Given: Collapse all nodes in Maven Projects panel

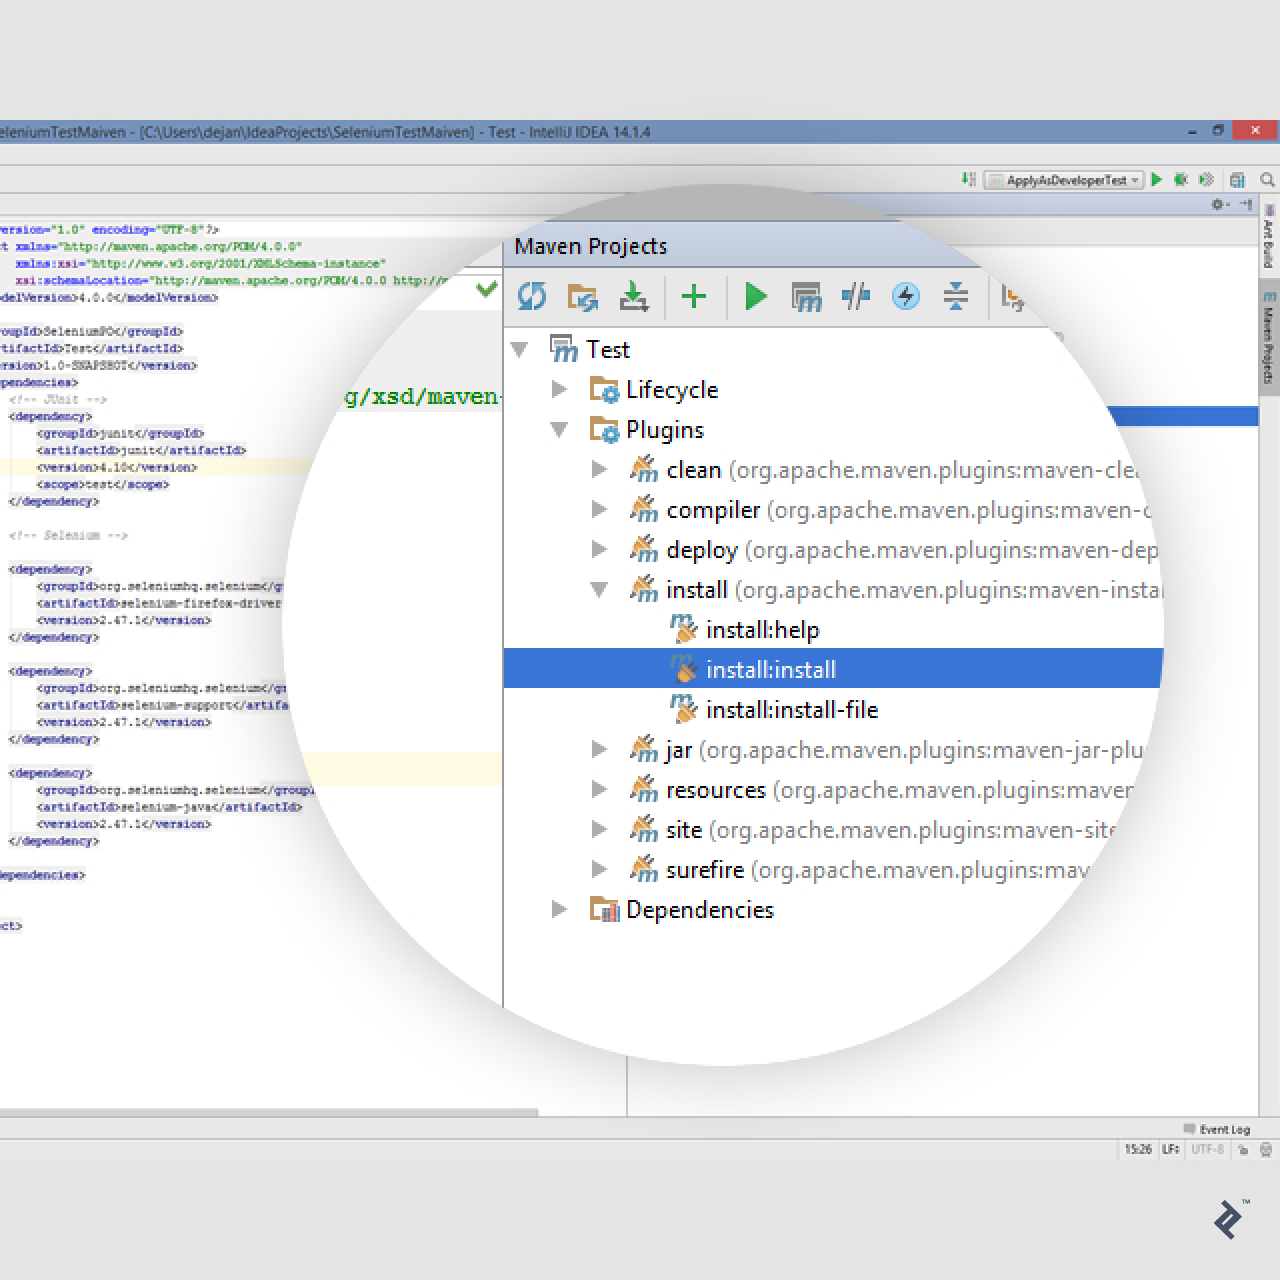Looking at the screenshot, I should pos(956,297).
